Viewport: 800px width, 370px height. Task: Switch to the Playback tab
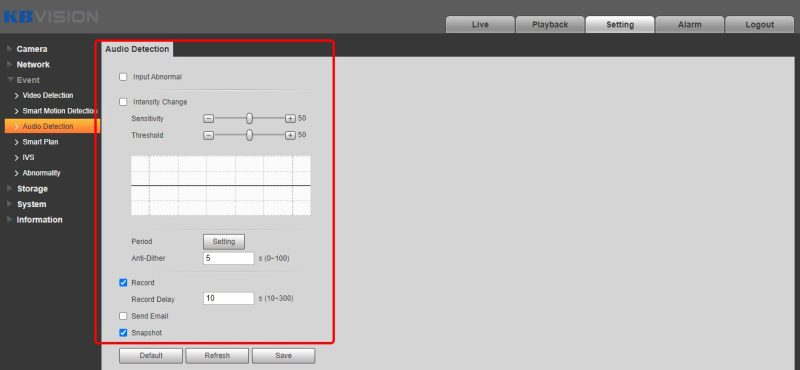point(550,24)
